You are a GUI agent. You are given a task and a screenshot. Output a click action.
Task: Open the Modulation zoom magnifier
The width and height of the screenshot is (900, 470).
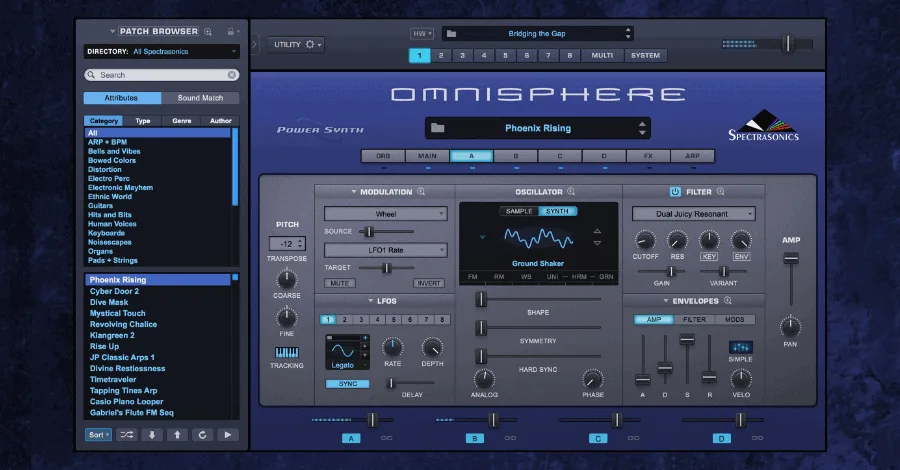[421, 192]
